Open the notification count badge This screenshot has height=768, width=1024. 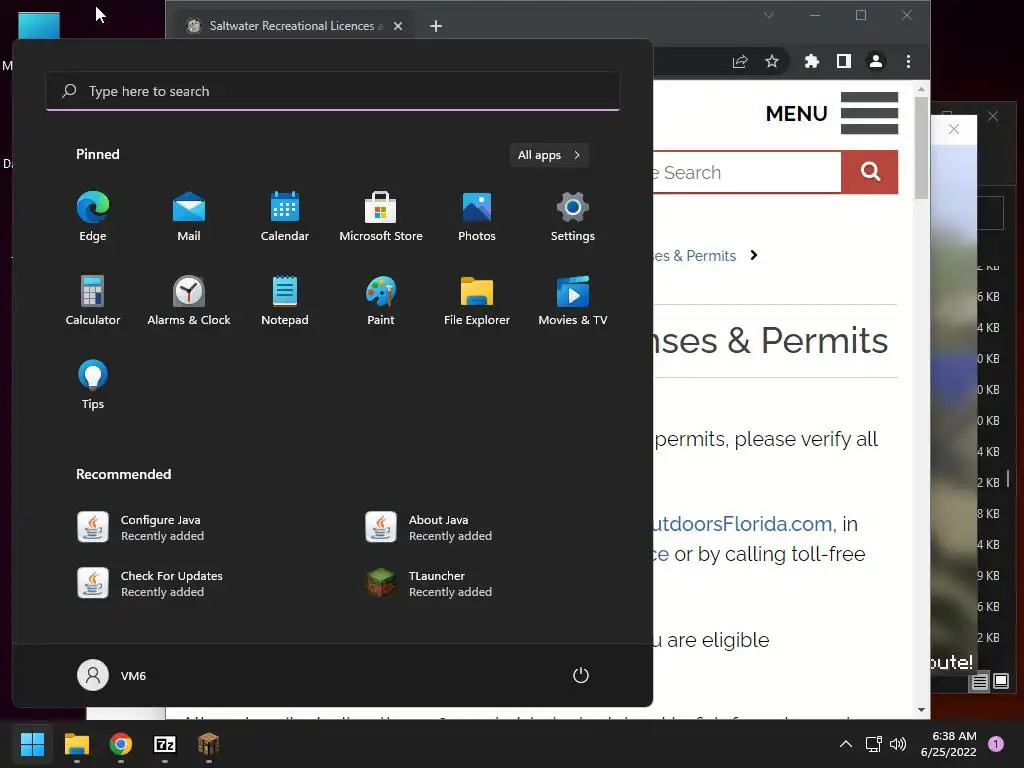[x=995, y=744]
